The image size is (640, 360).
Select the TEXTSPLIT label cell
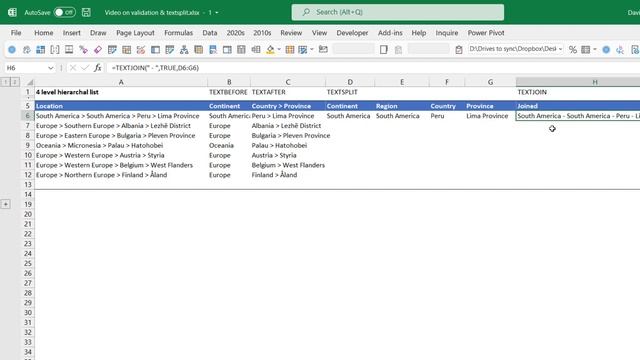click(350, 92)
